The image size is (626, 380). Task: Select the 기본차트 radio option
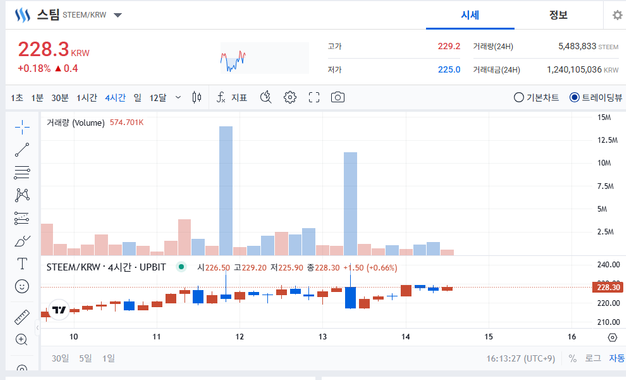pos(536,97)
